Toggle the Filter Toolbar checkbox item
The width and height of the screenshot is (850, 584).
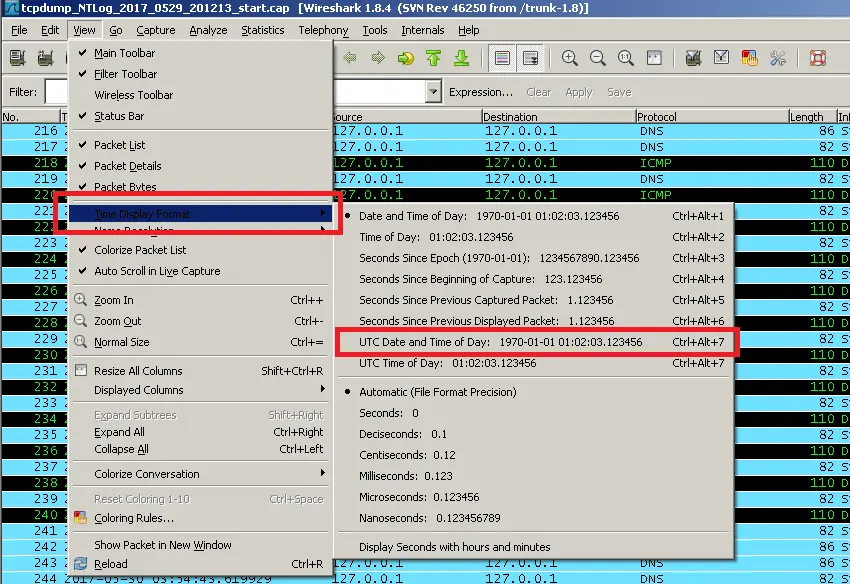coord(200,74)
